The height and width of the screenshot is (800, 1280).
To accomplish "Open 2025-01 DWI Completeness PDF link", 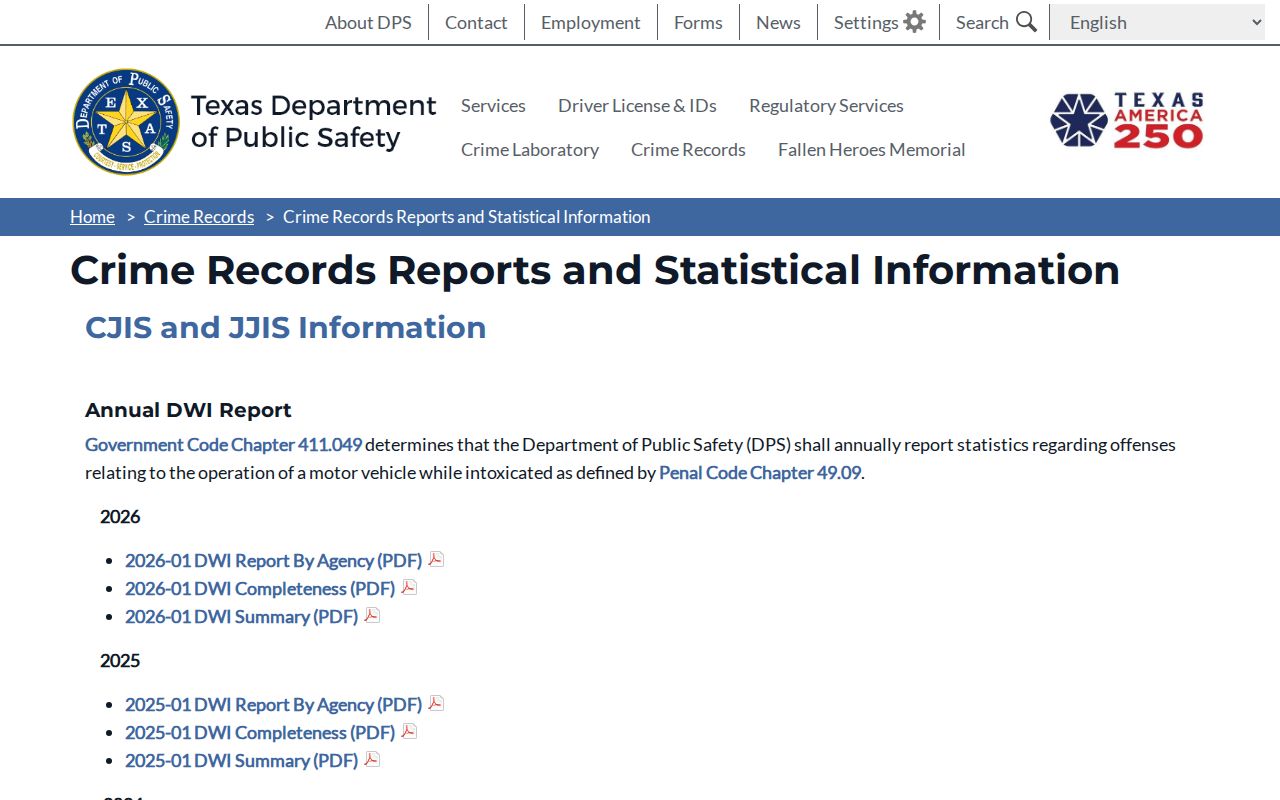I will point(260,732).
